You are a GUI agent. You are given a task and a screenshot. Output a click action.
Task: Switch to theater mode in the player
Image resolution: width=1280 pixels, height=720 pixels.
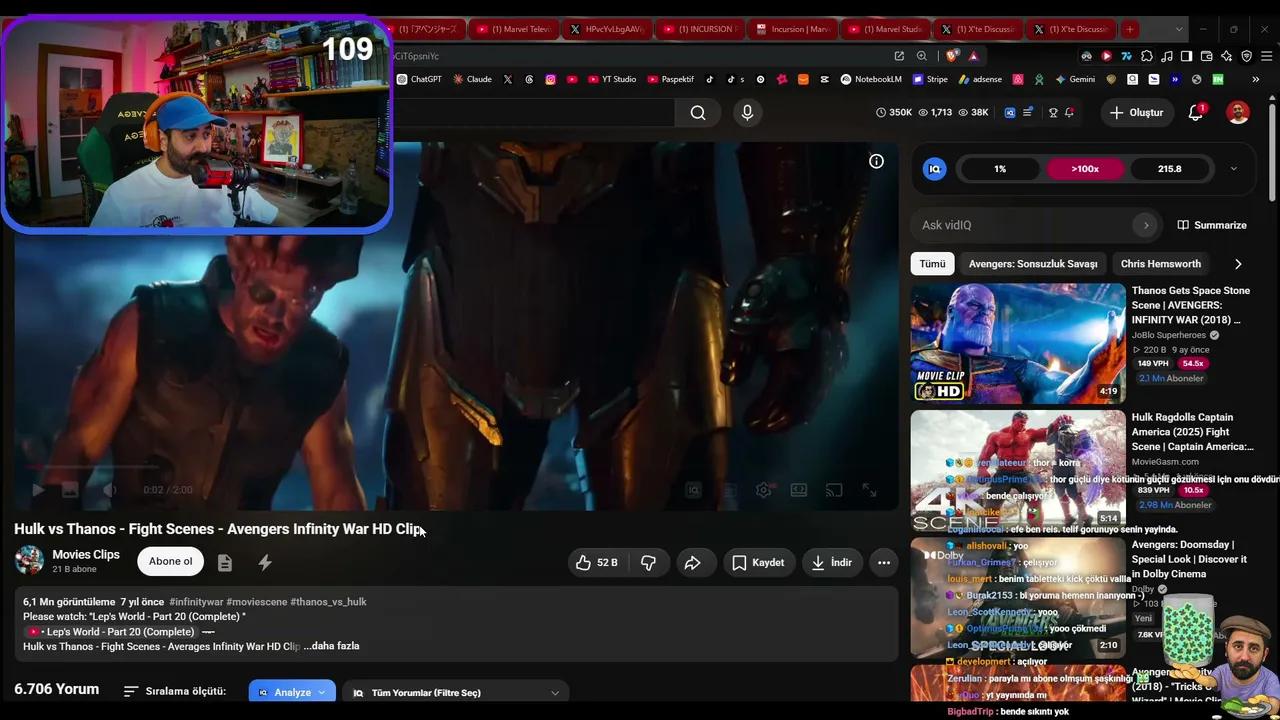[799, 490]
